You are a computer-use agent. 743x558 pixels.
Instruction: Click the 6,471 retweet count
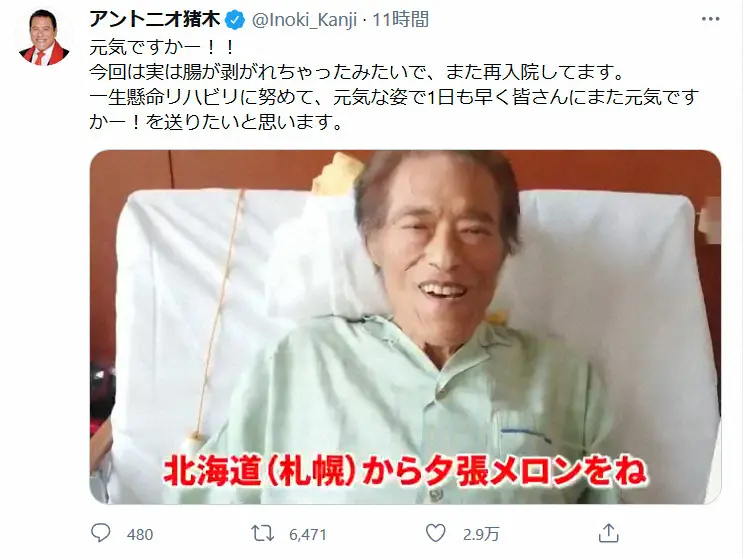pos(308,534)
